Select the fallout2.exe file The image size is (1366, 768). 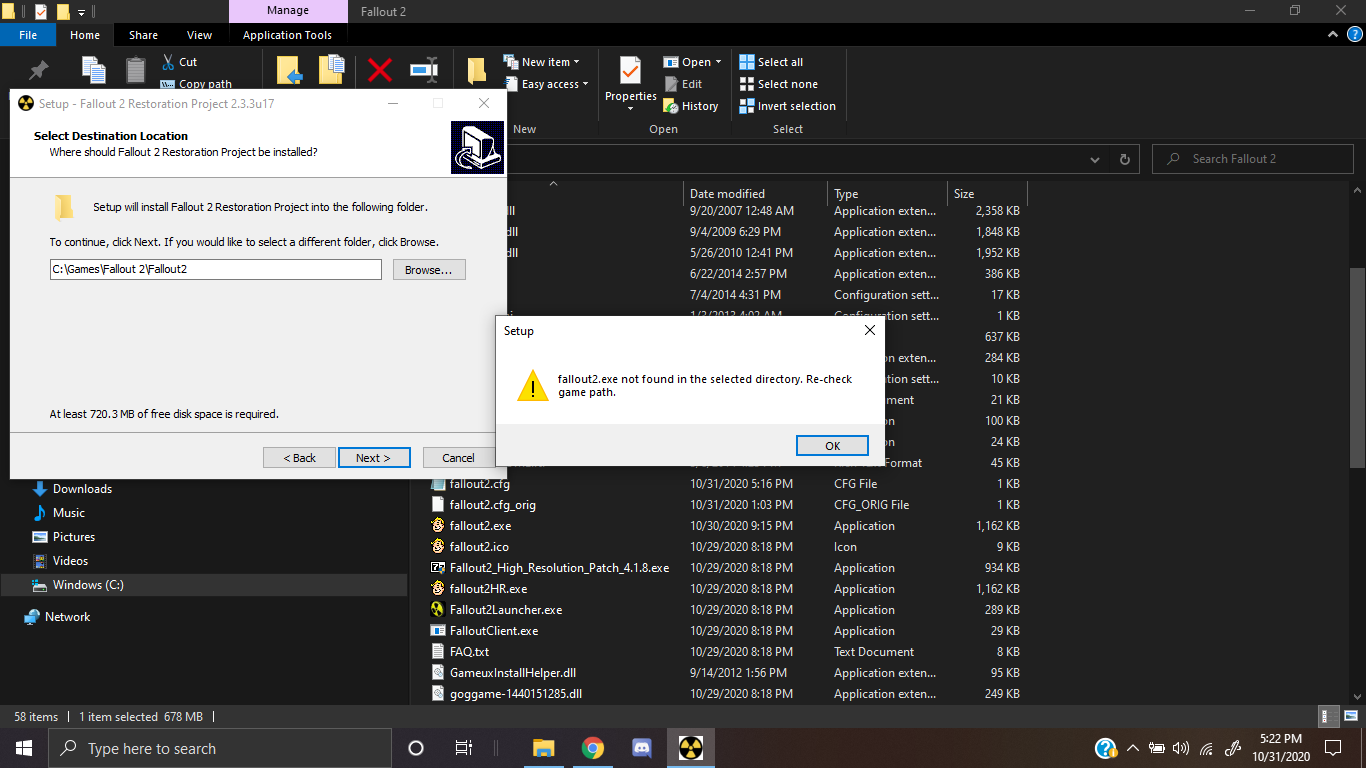pyautogui.click(x=480, y=526)
